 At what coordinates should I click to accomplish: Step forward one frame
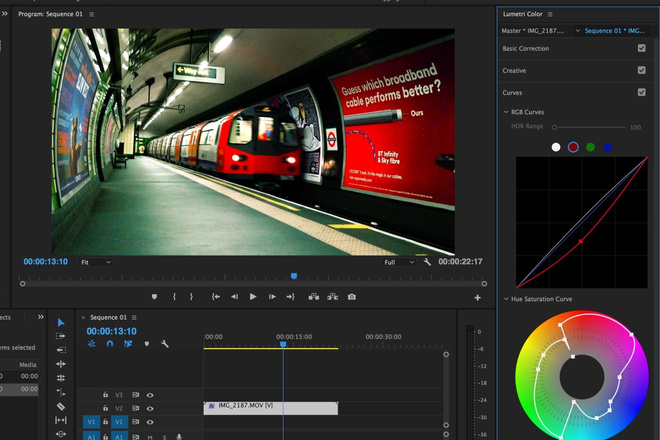click(272, 297)
